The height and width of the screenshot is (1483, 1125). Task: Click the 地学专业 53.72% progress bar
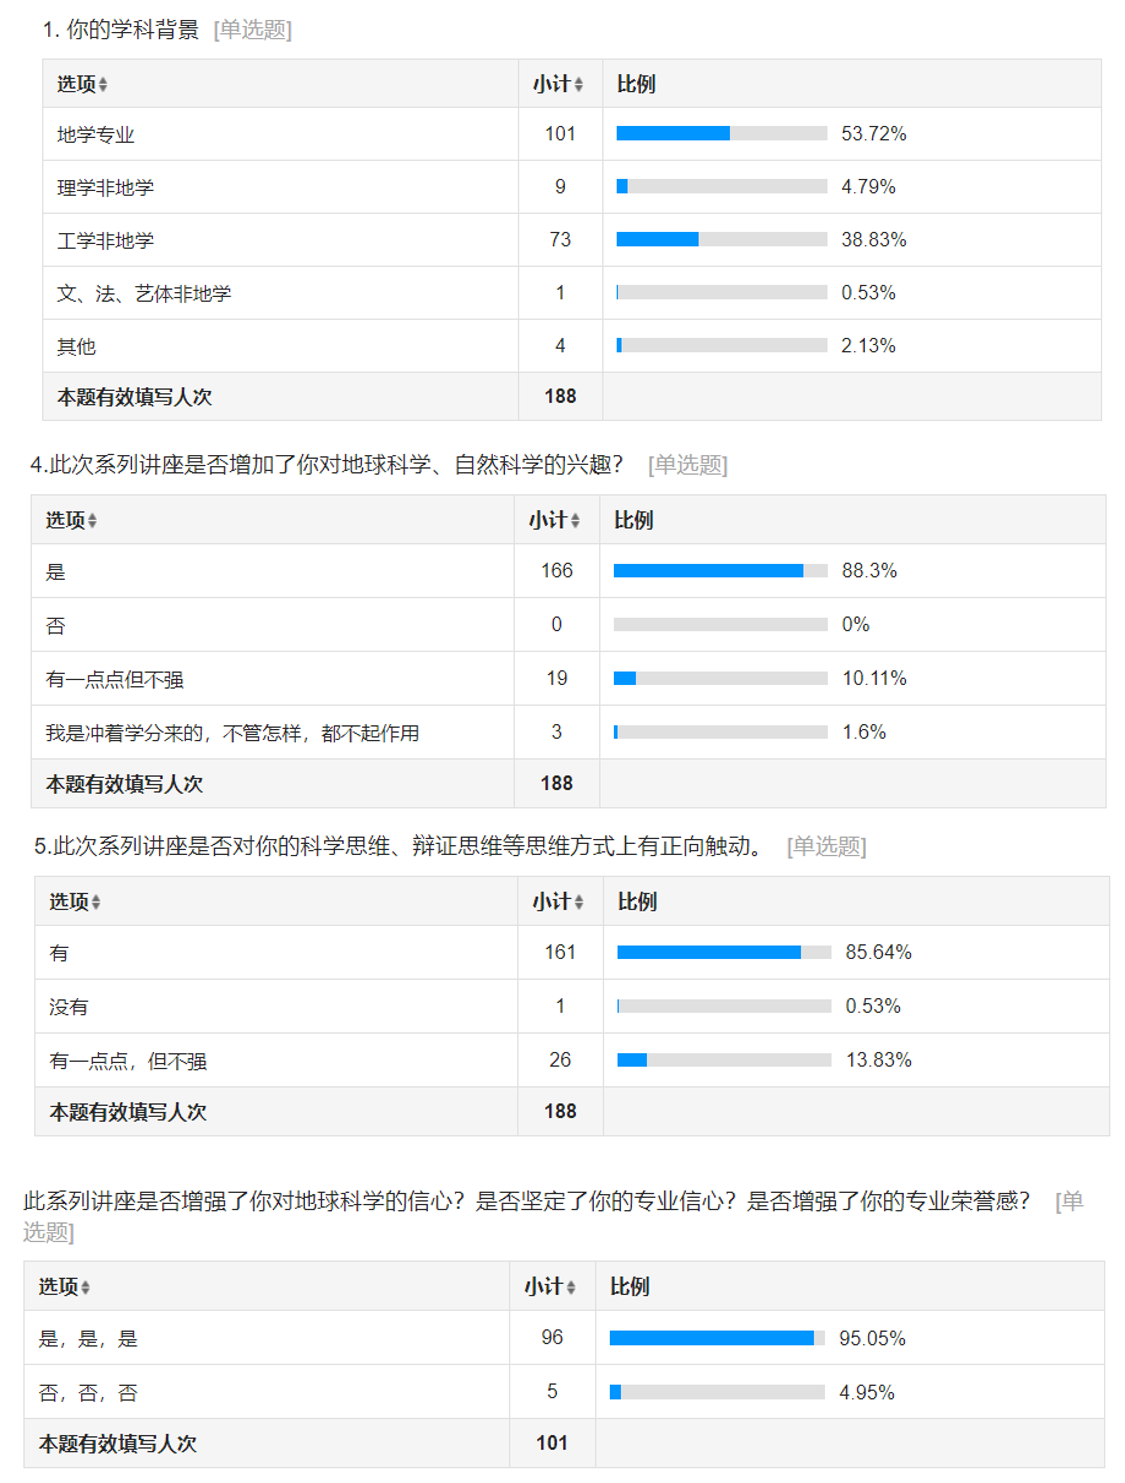point(721,134)
